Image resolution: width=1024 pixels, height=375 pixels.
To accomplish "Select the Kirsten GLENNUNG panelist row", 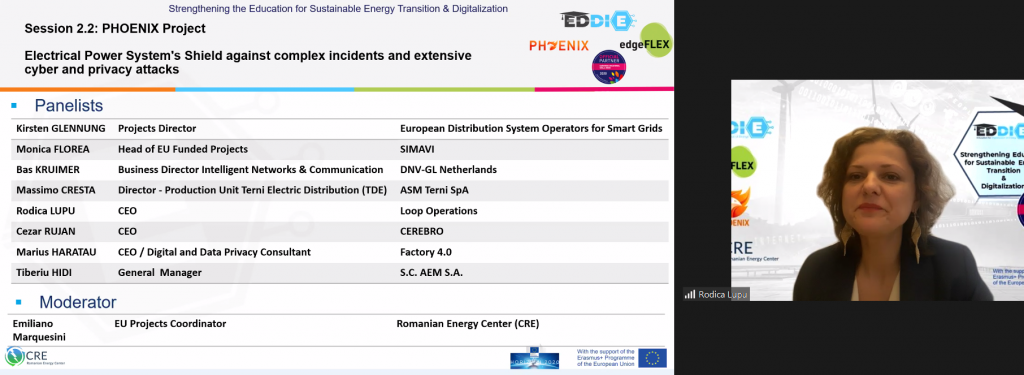I will pyautogui.click(x=340, y=129).
